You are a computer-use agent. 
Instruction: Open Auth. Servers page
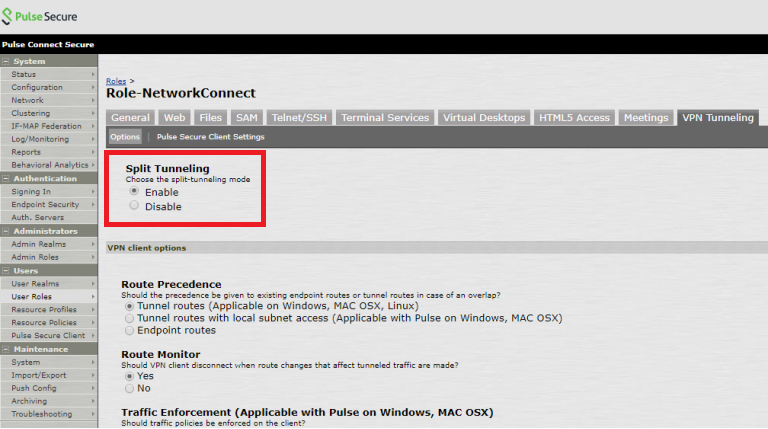point(48,217)
